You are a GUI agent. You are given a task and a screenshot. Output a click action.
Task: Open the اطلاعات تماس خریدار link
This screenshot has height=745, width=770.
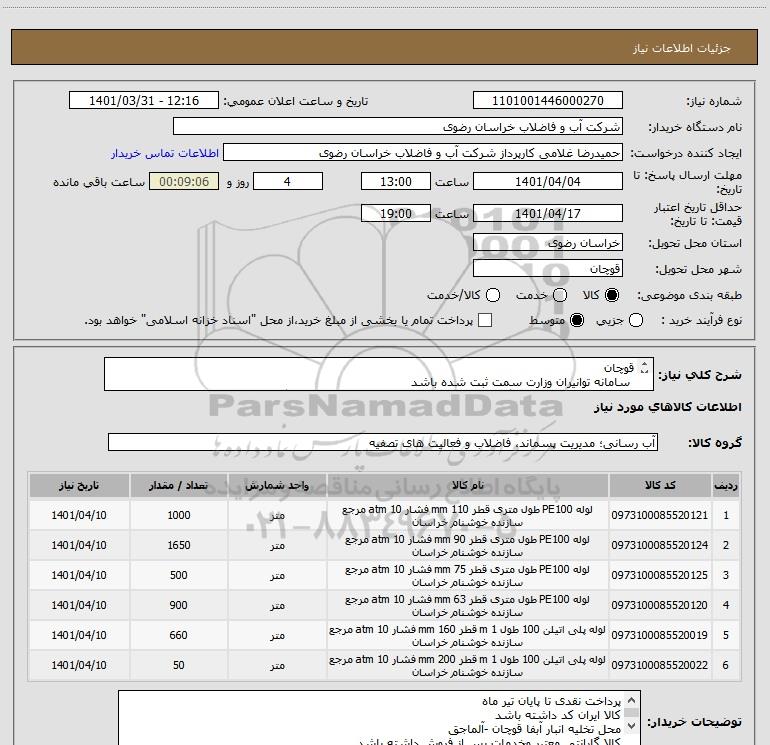point(165,153)
